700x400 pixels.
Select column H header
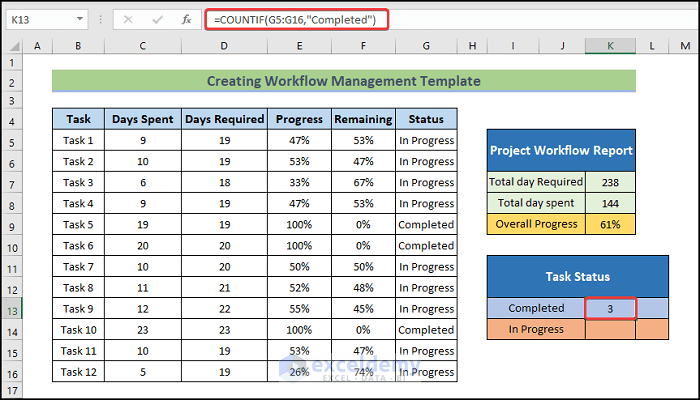click(472, 46)
